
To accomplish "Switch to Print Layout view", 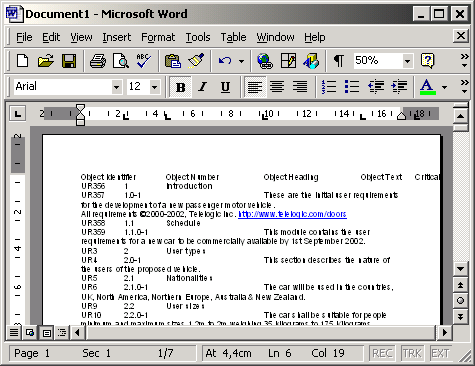I will click(46, 332).
